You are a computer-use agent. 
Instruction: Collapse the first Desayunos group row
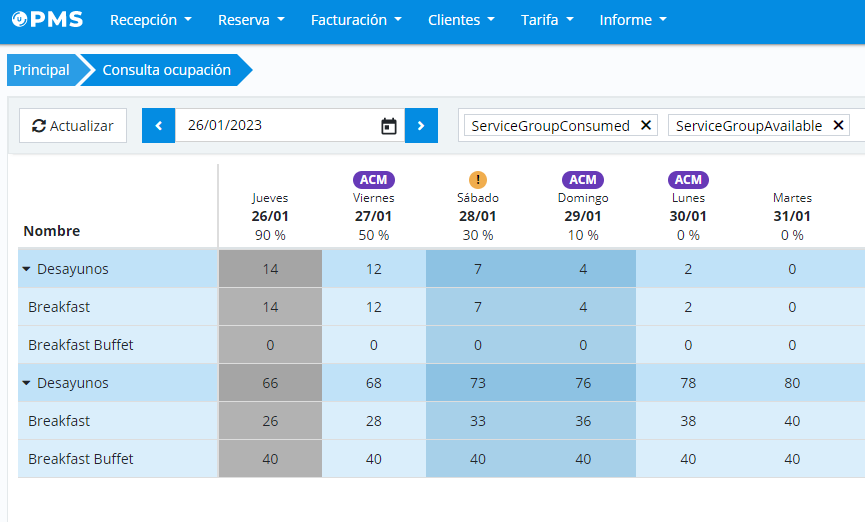[26, 269]
